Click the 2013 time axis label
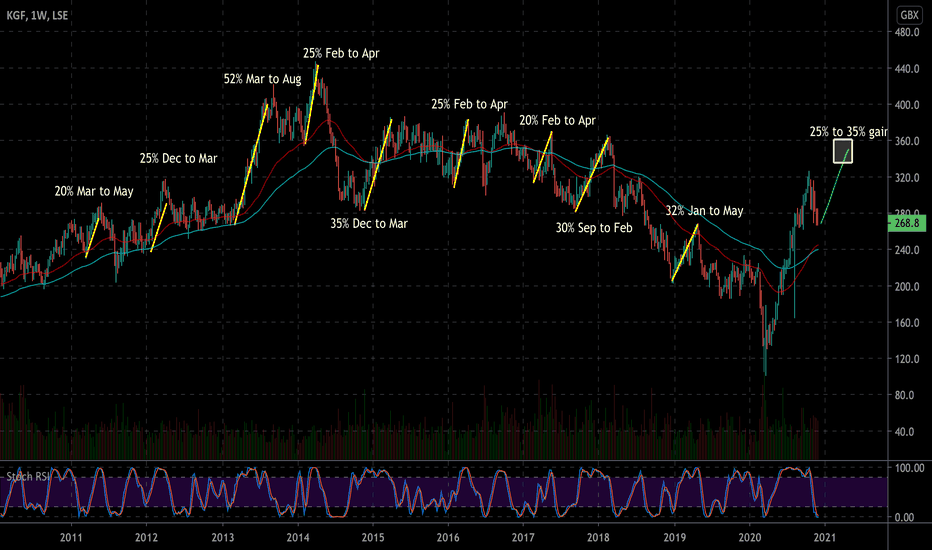Viewport: 932px width, 550px height. point(222,538)
